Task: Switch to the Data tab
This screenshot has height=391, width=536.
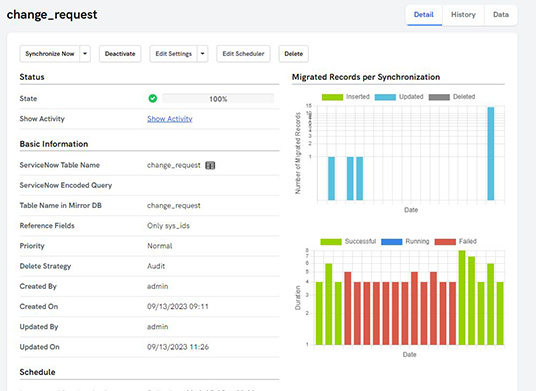Action: (x=501, y=15)
